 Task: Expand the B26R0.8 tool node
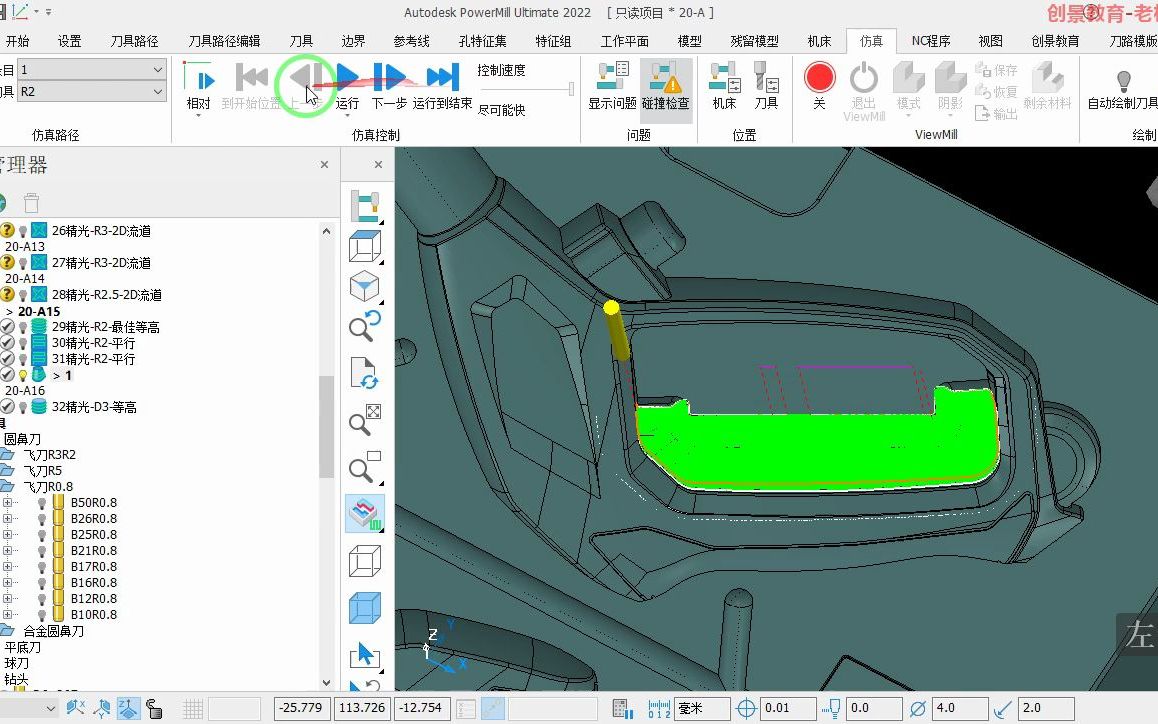(x=7, y=519)
